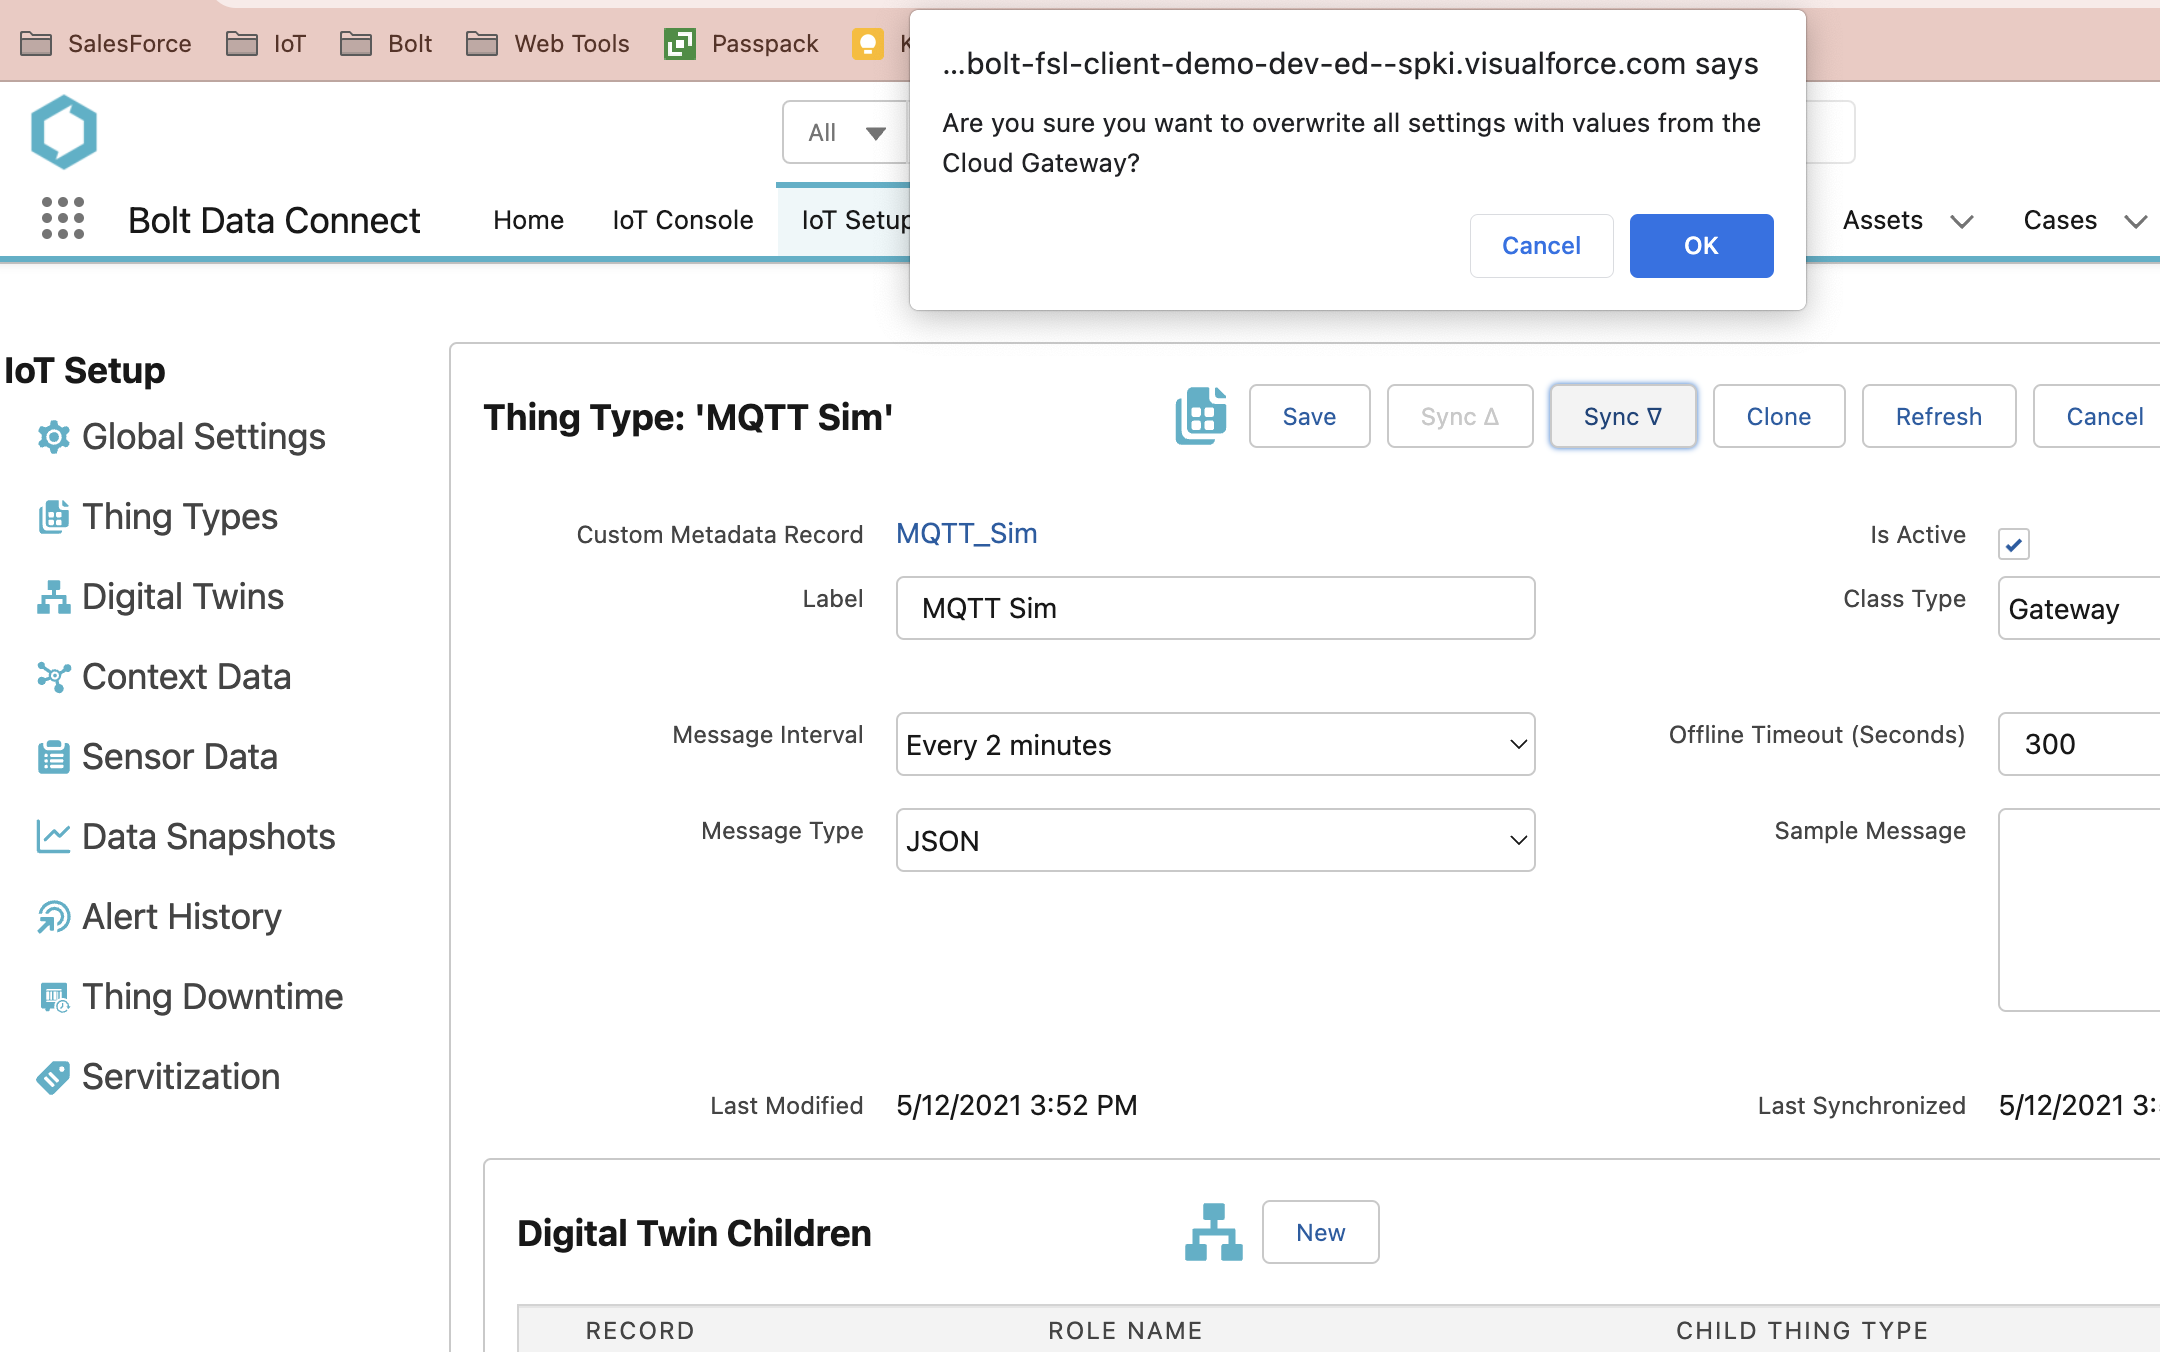Click the Offline Timeout seconds field
The height and width of the screenshot is (1352, 2160).
(x=2079, y=744)
